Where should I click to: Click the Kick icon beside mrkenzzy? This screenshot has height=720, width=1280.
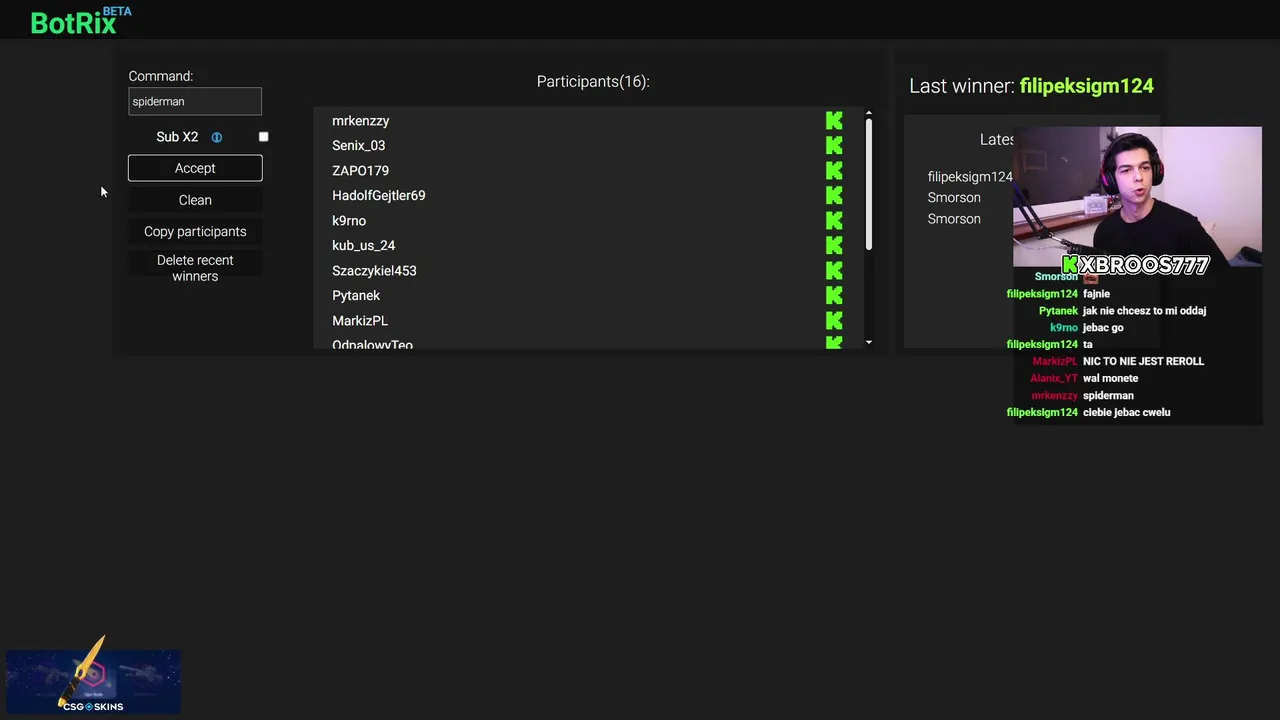point(834,121)
